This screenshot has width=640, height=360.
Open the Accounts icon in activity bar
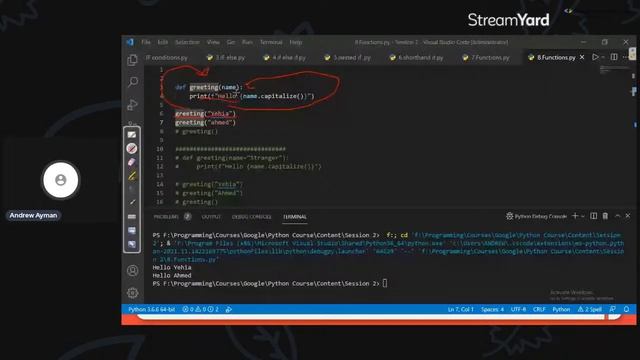(x=132, y=271)
